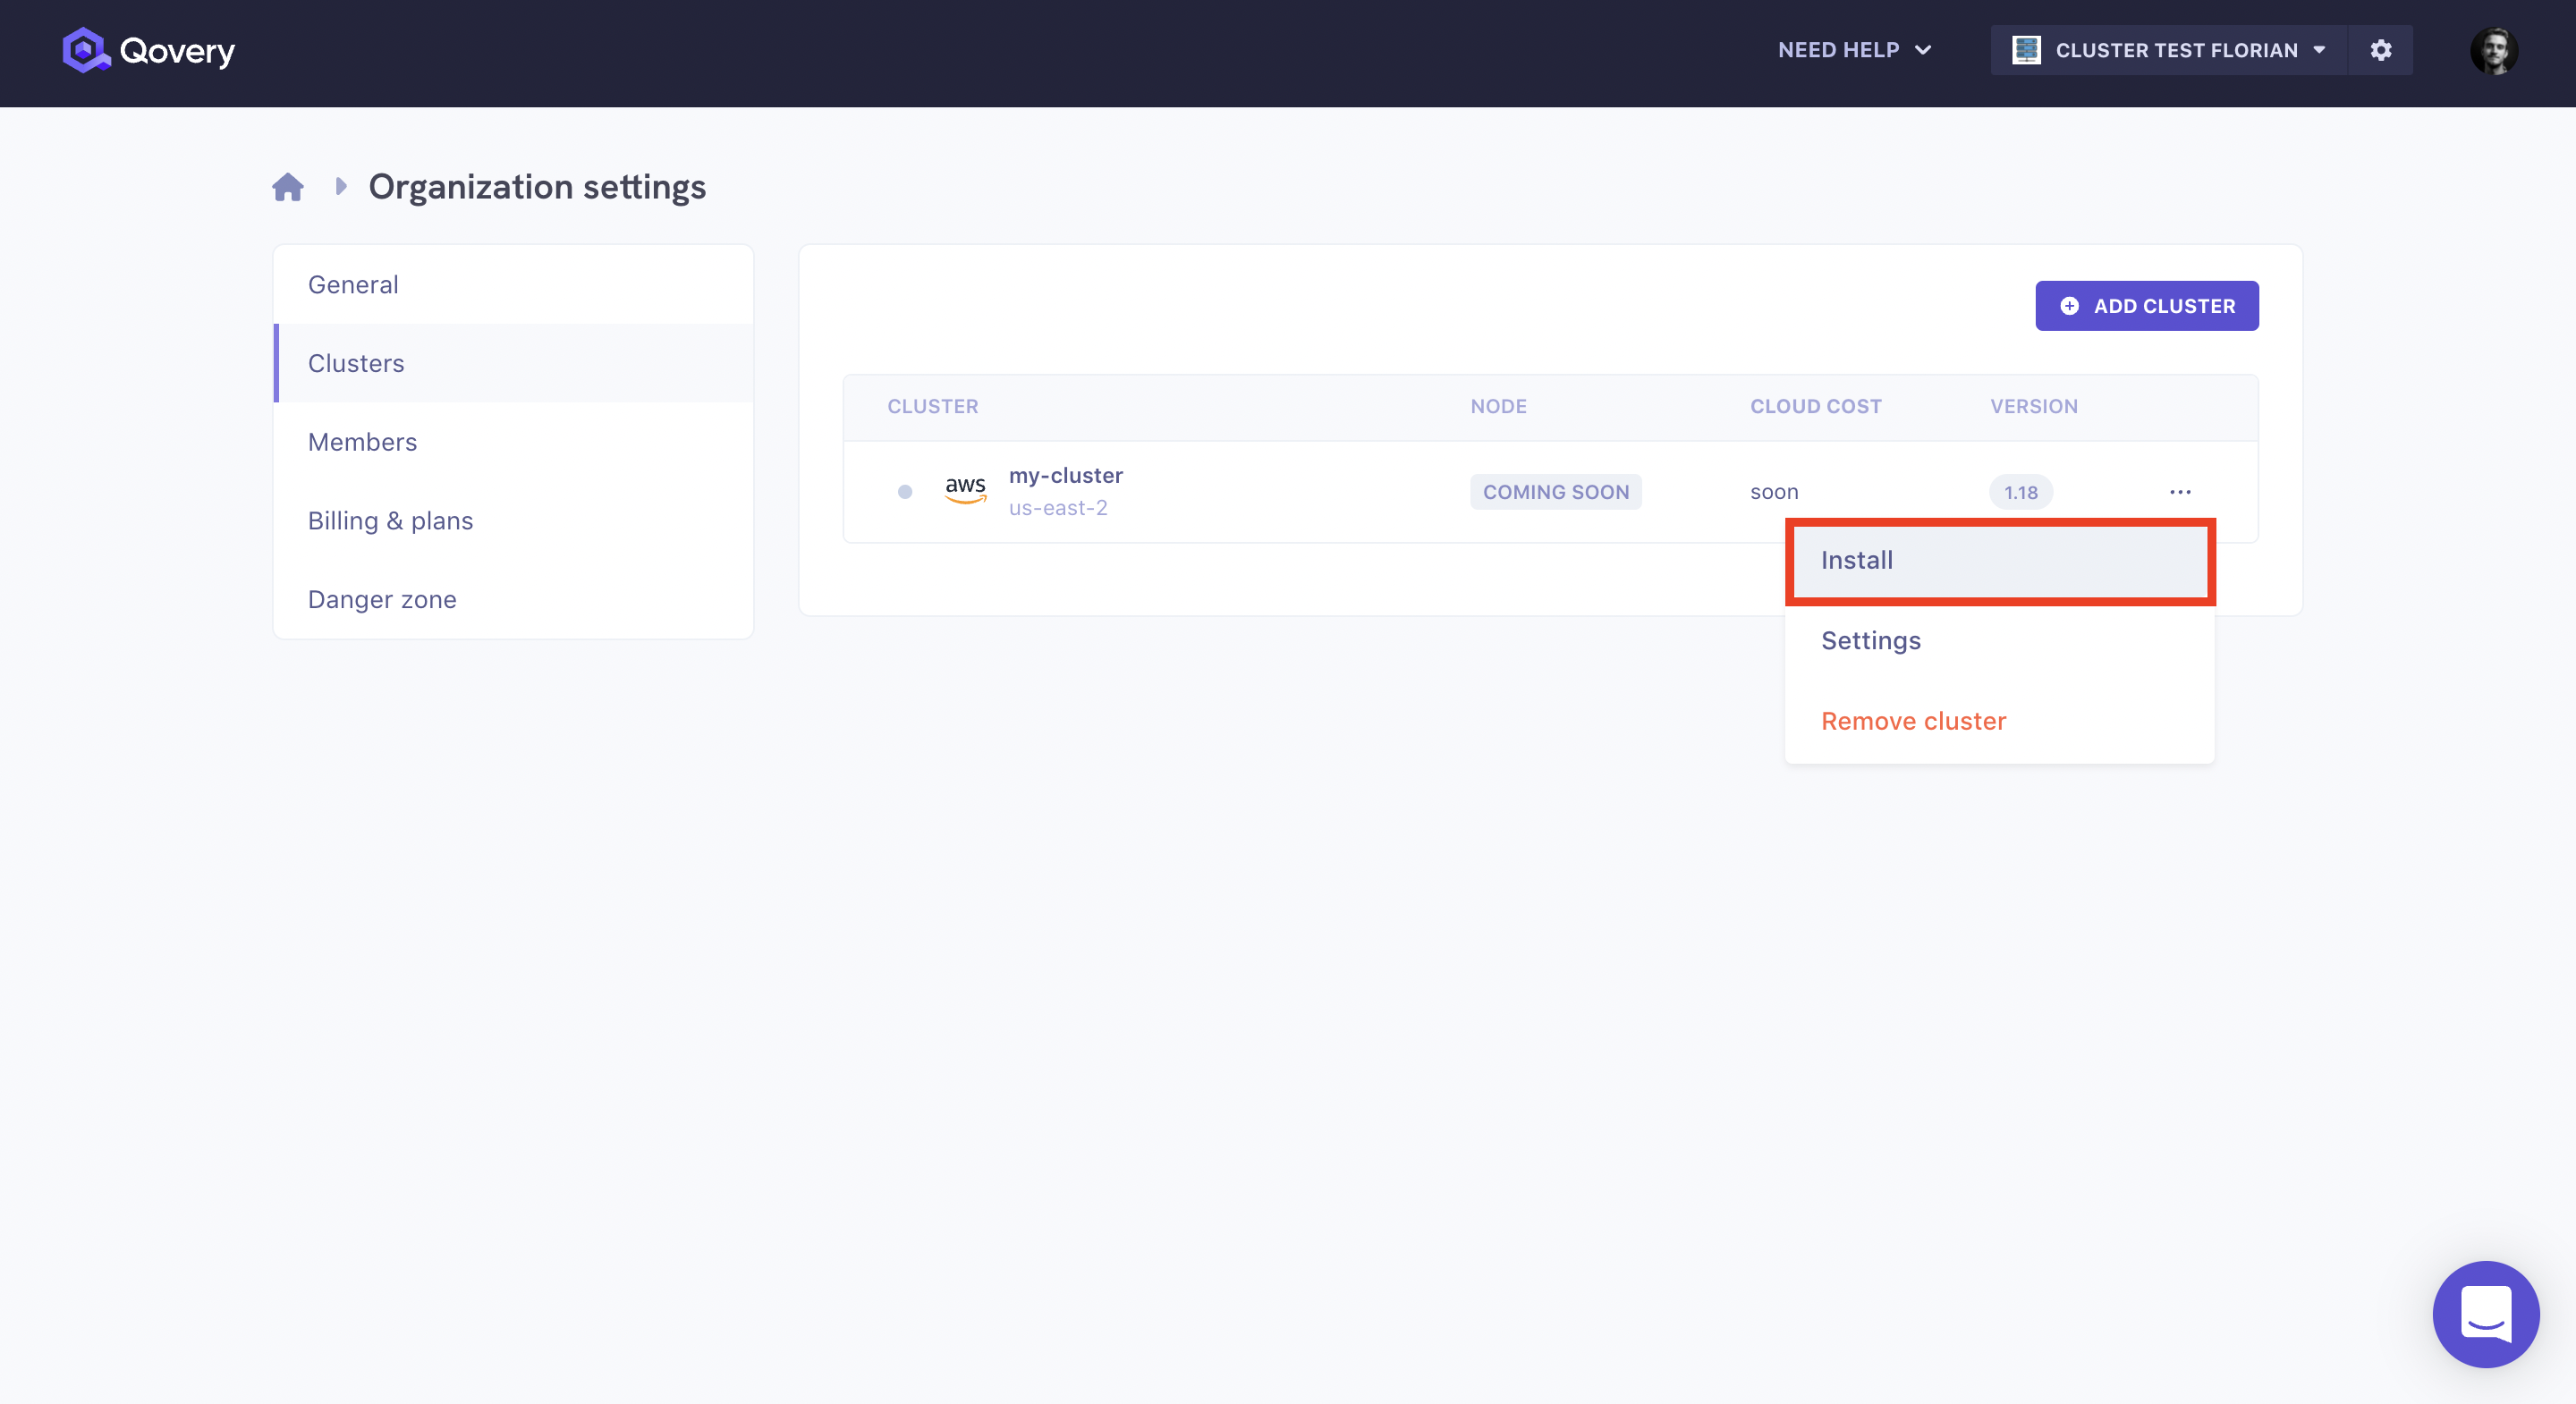Open the home breadcrumb icon

pyautogui.click(x=288, y=187)
